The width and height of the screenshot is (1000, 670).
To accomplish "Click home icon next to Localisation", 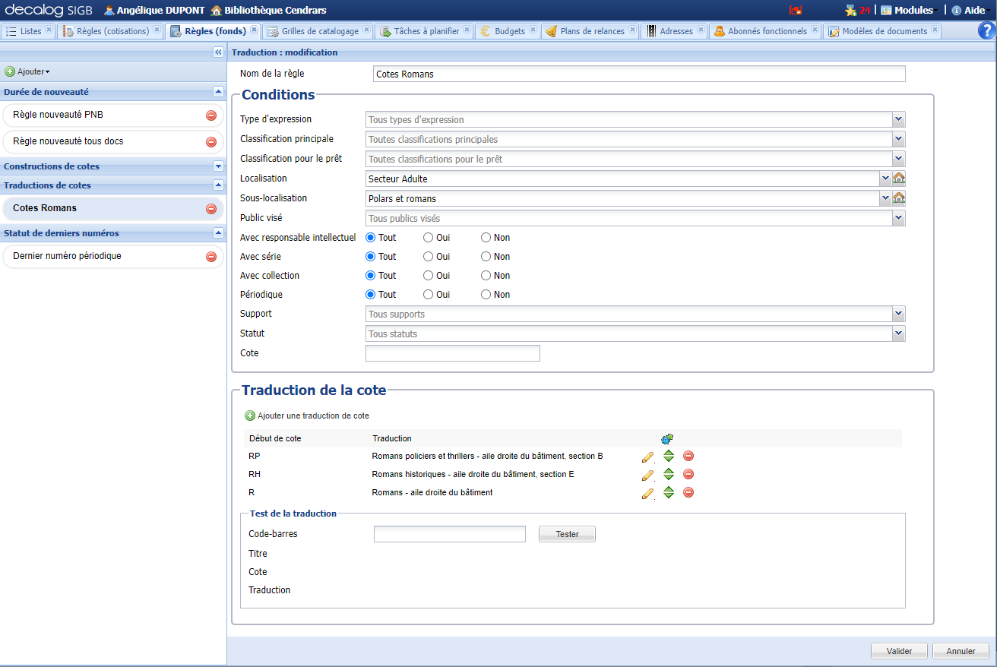I will point(899,178).
